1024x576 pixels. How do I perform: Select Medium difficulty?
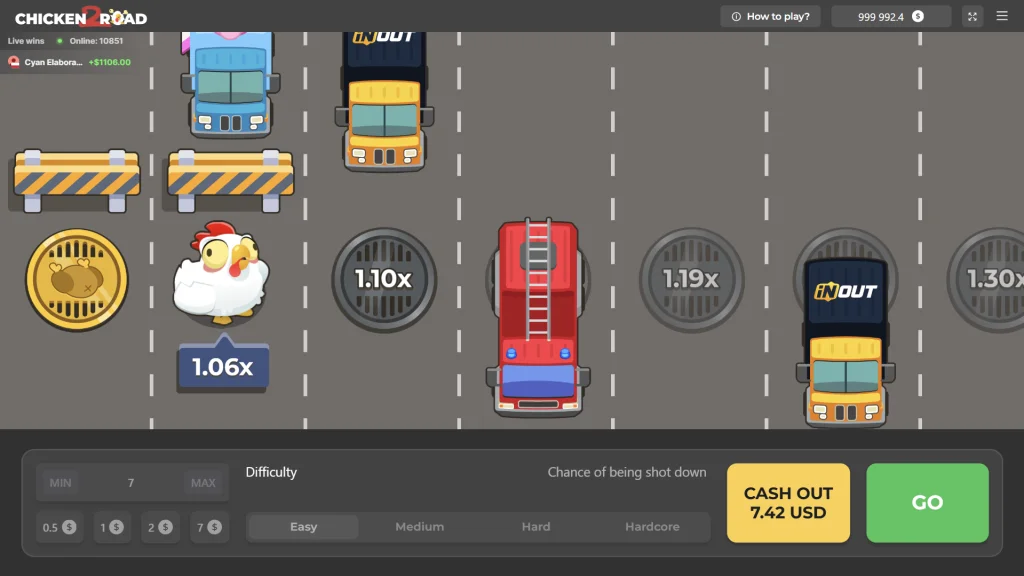pos(420,526)
